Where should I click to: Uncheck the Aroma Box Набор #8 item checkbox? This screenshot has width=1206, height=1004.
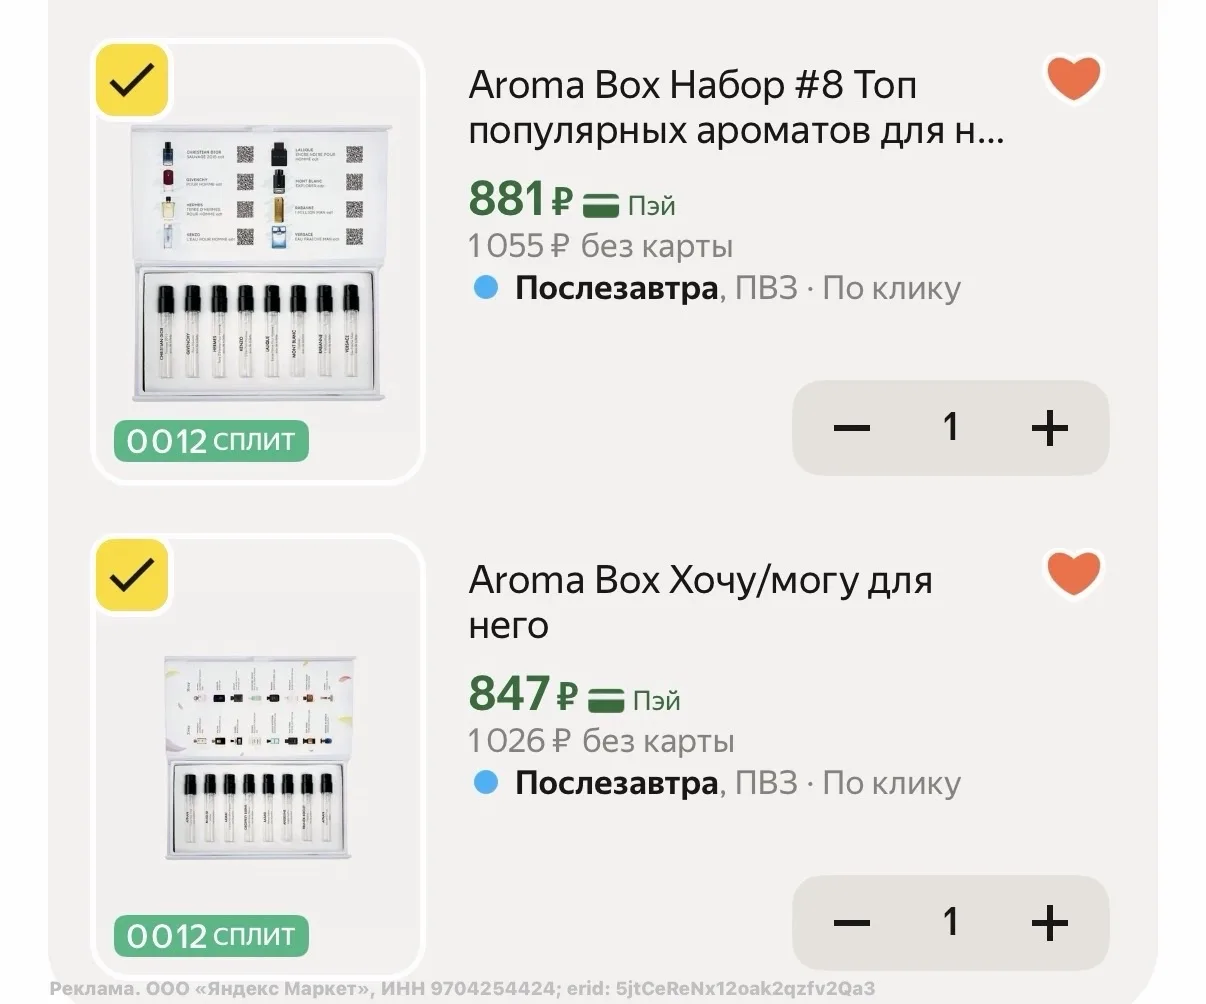click(x=131, y=82)
